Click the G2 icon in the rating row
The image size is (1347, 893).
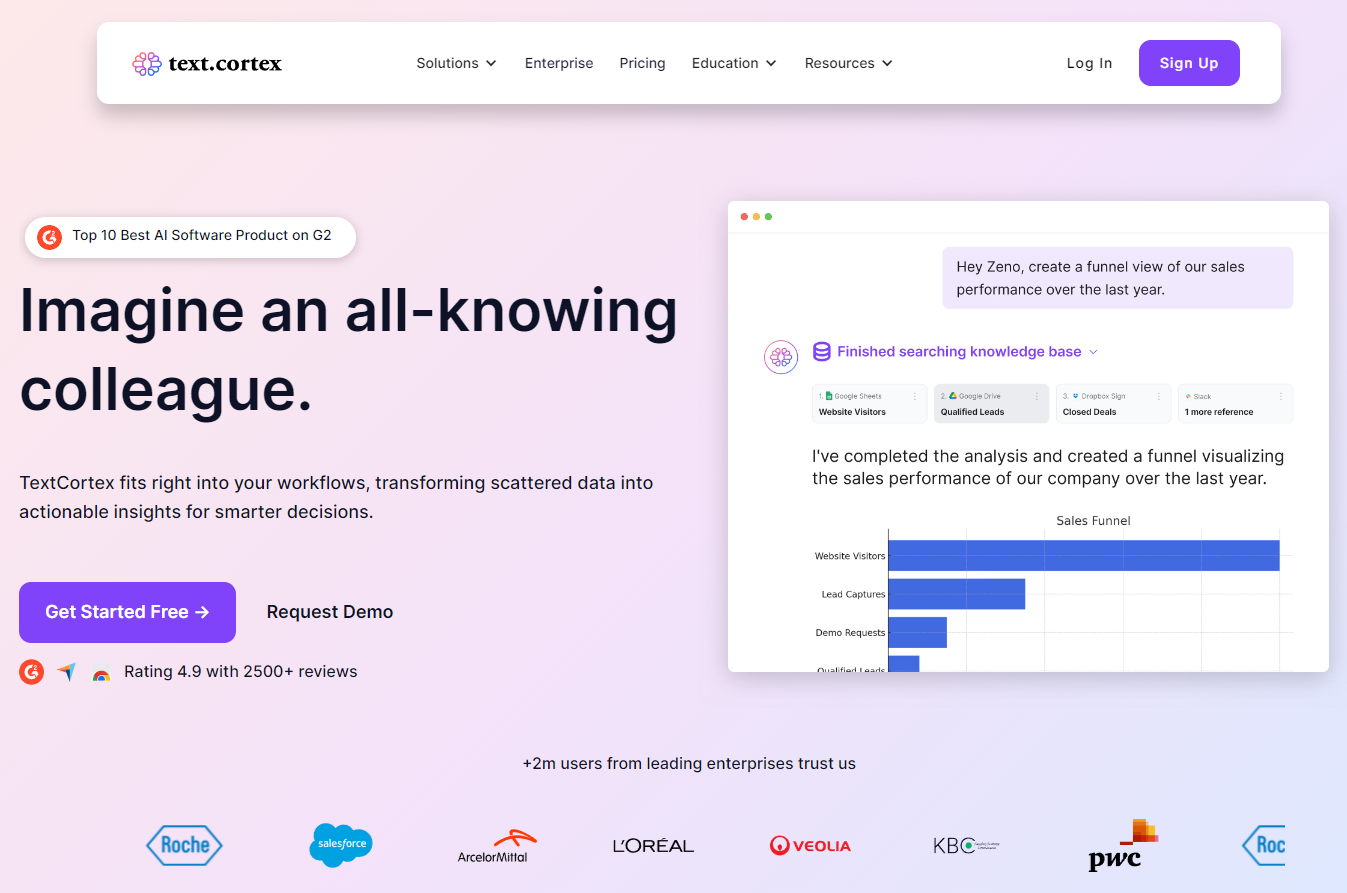coord(32,672)
